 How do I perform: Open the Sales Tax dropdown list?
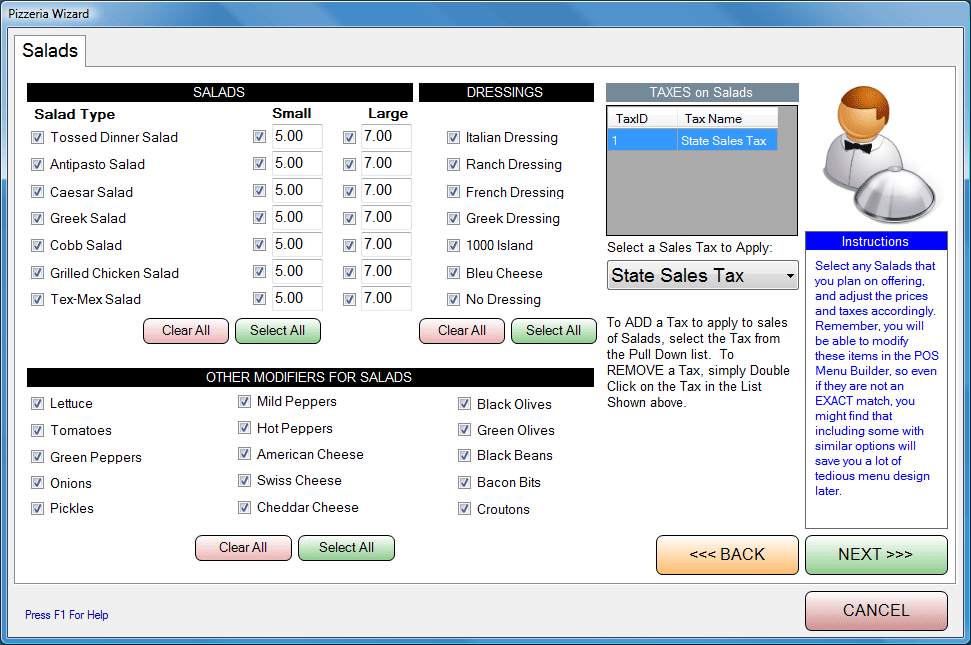(x=790, y=275)
